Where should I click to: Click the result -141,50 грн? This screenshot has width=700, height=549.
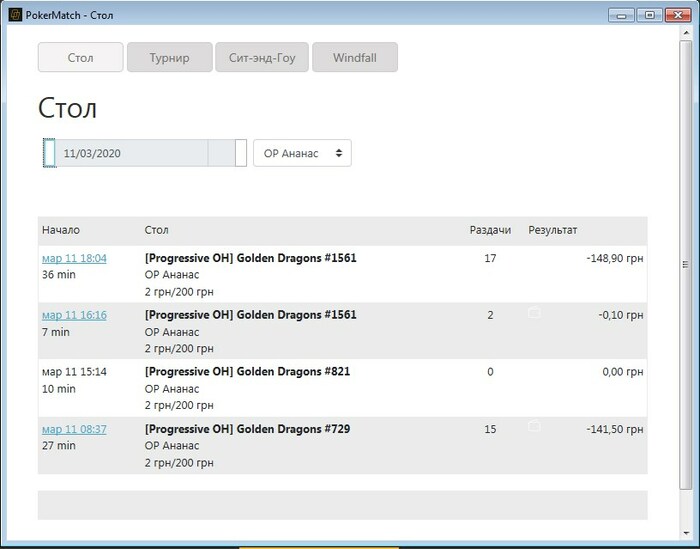tap(615, 429)
